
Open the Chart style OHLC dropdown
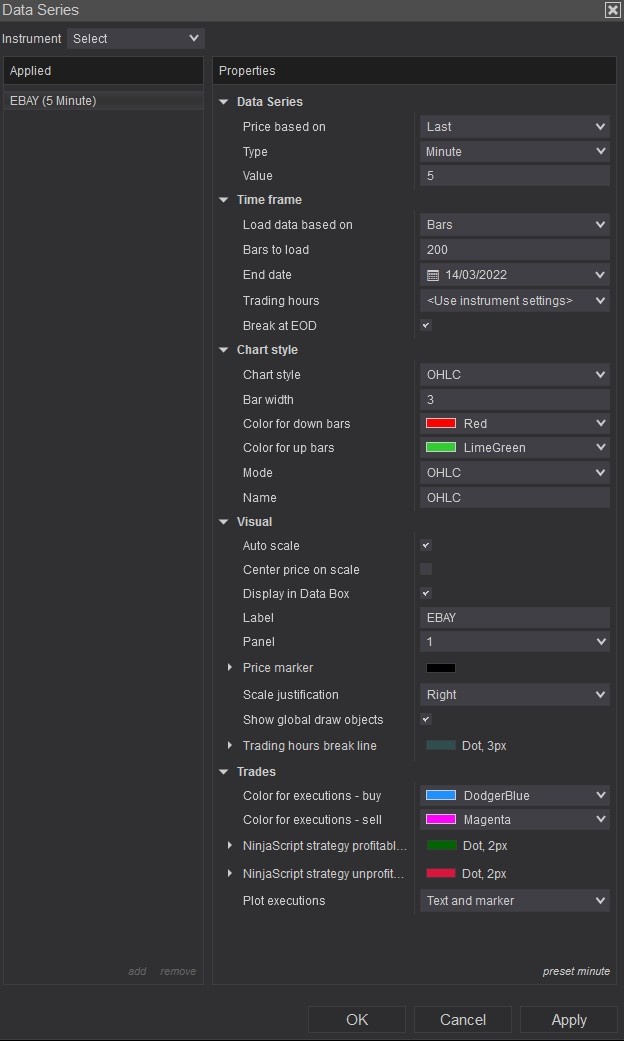[514, 375]
